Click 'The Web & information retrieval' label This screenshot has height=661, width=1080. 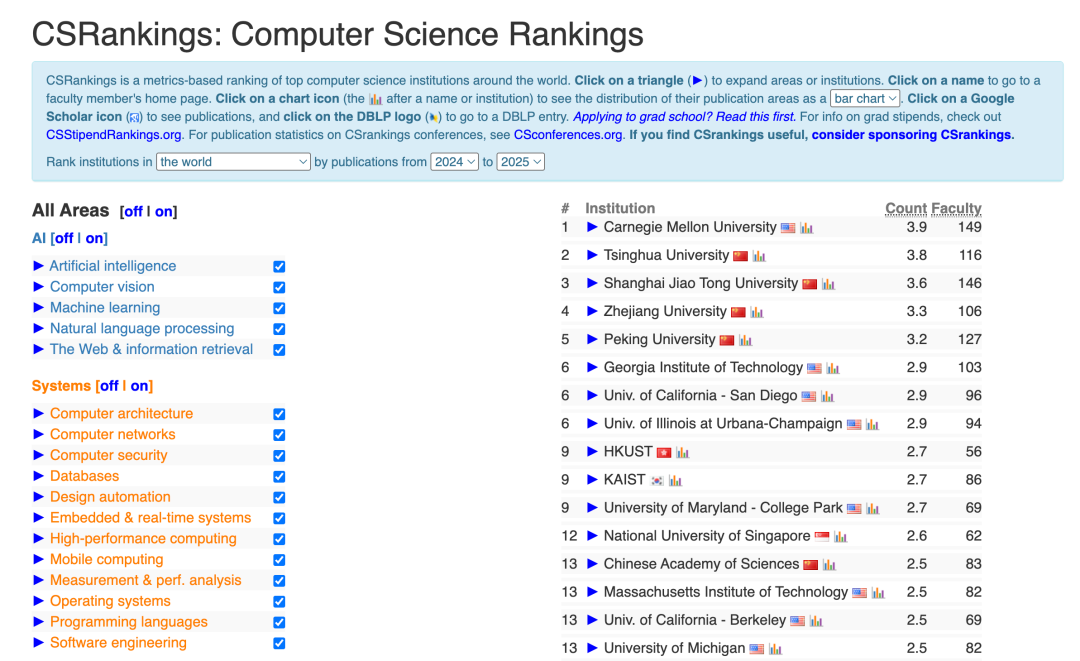152,350
